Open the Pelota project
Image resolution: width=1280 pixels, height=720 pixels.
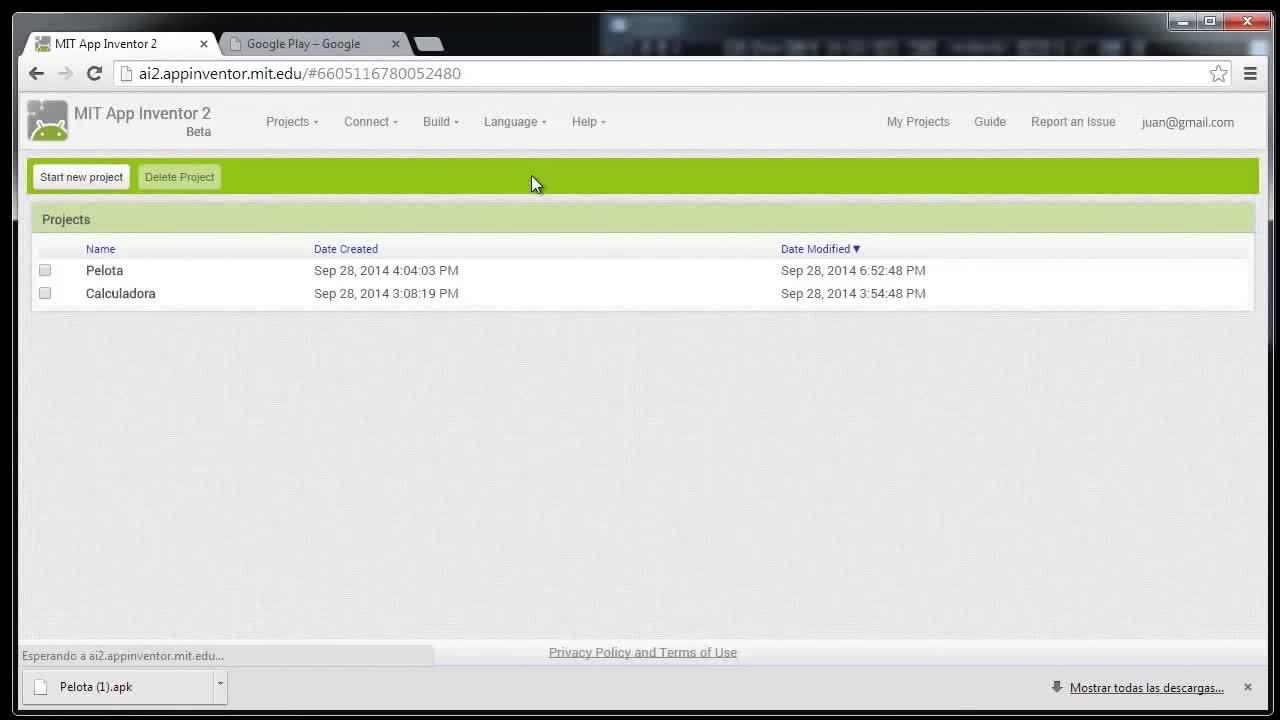point(104,270)
